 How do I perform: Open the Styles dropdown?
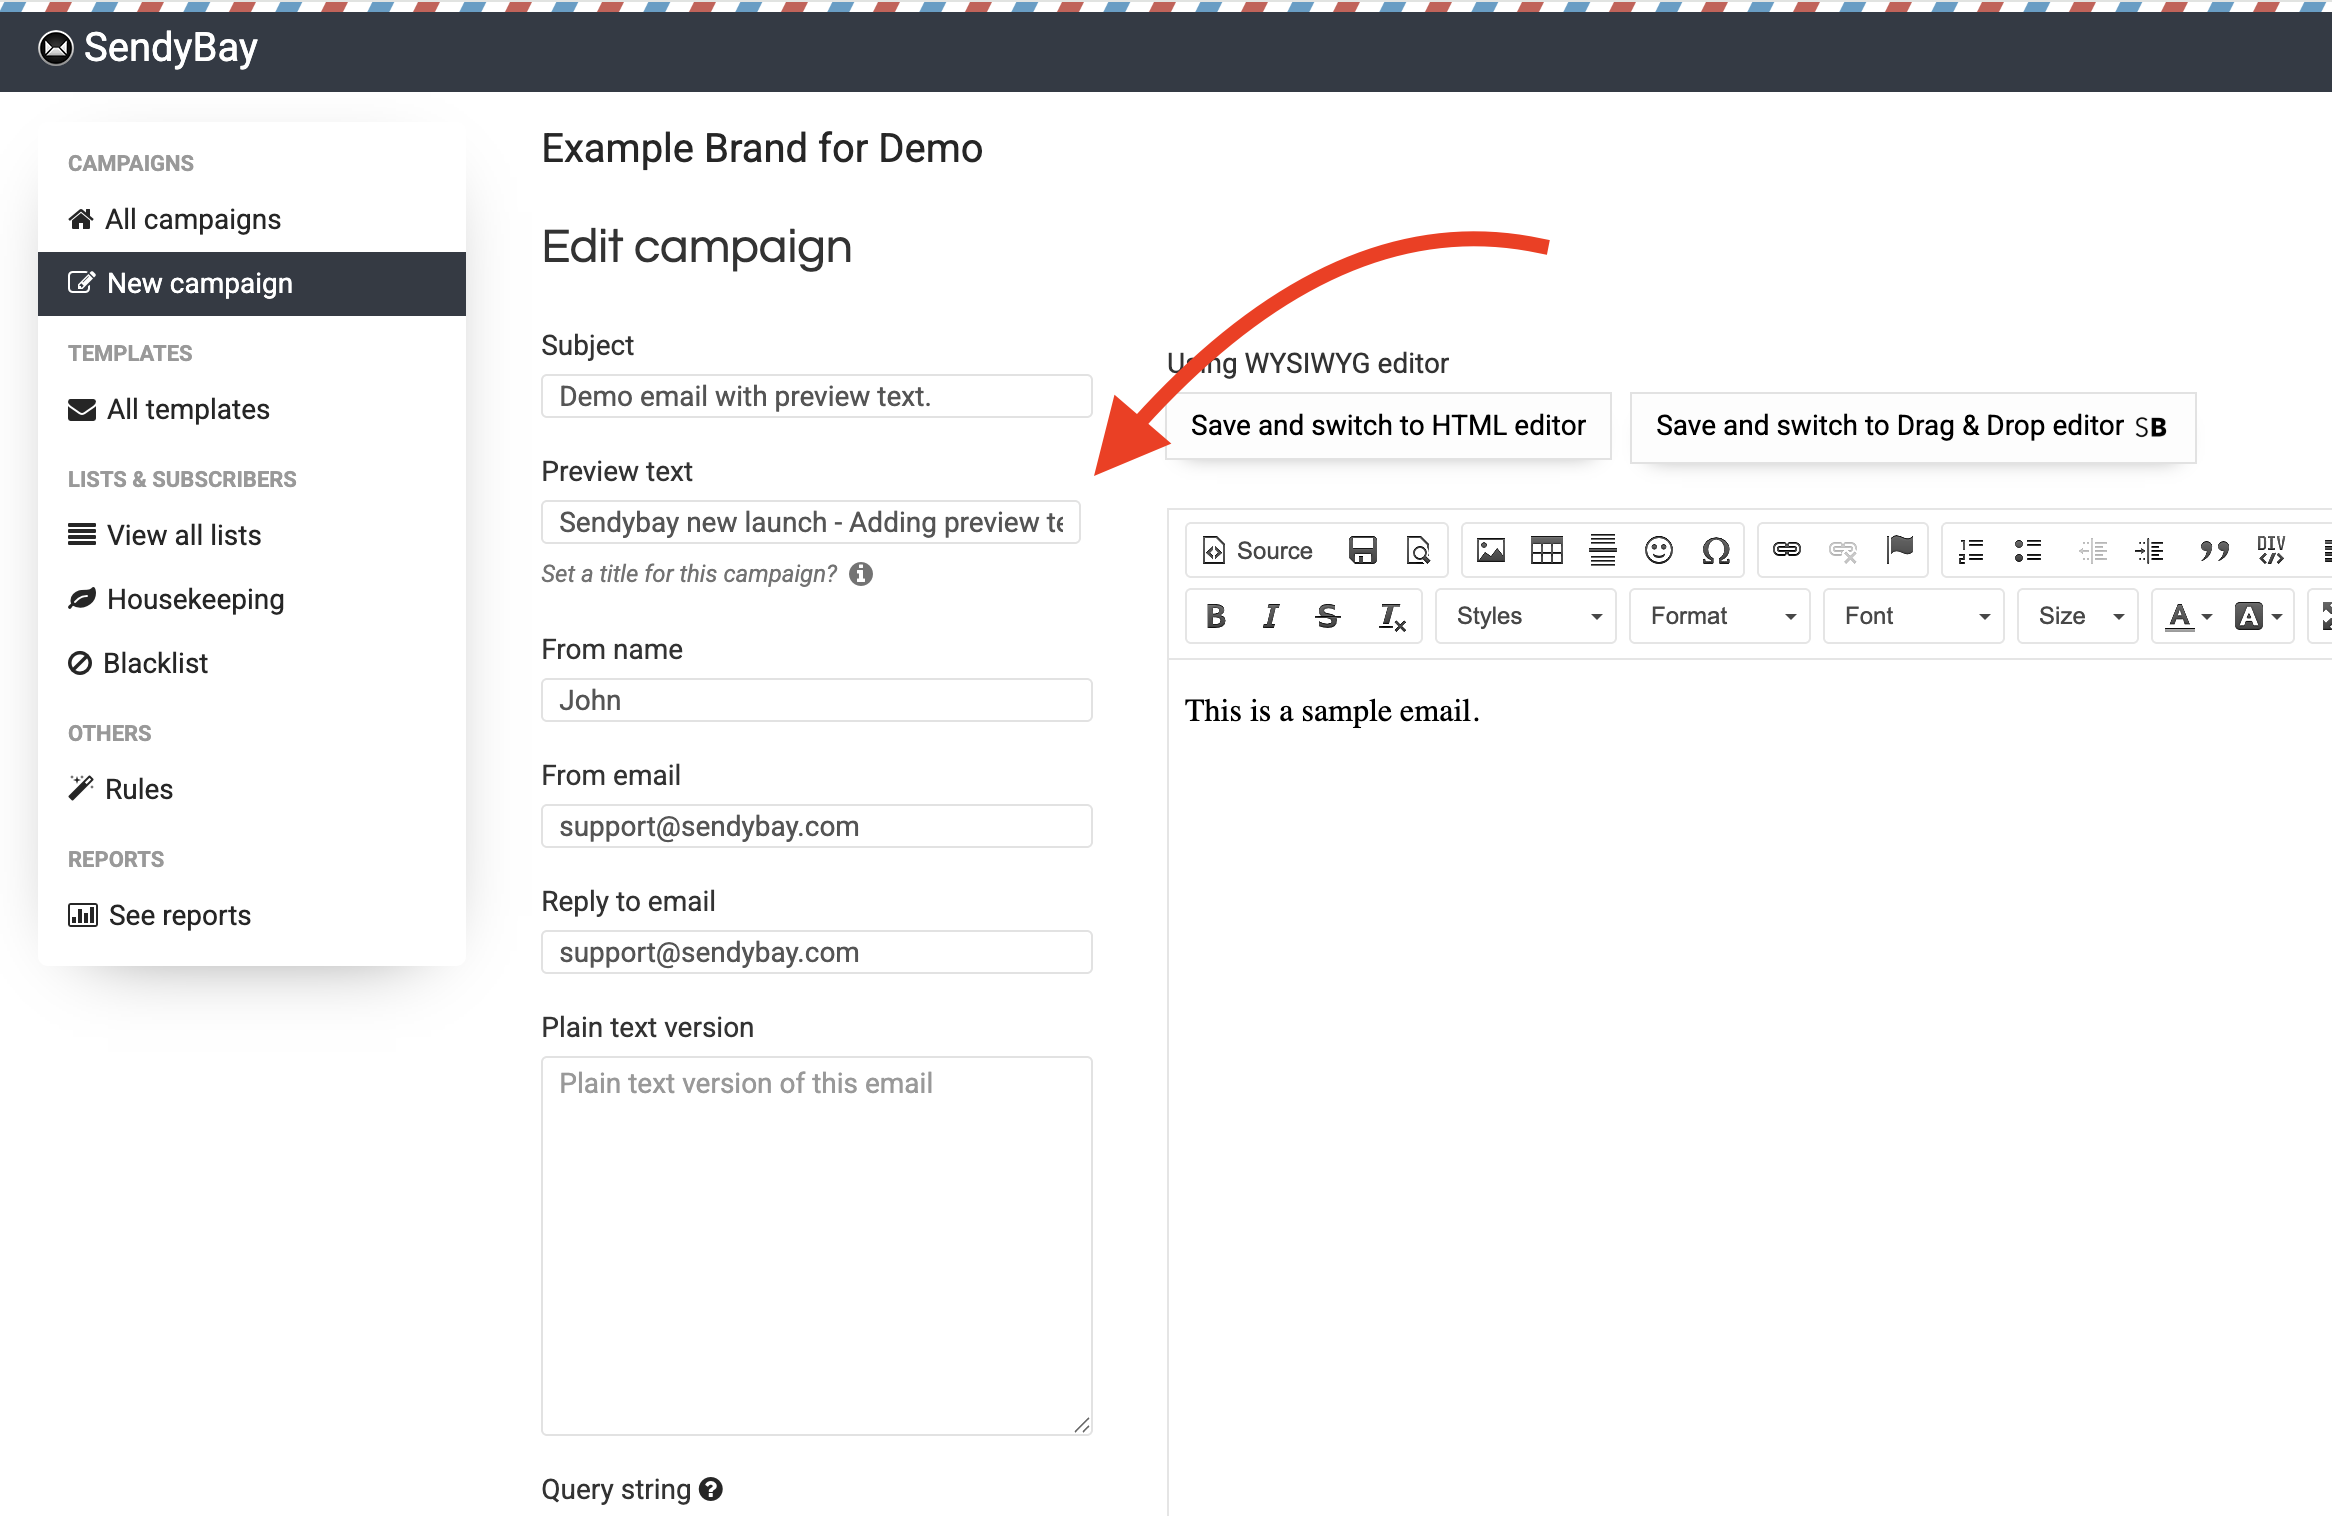point(1526,616)
